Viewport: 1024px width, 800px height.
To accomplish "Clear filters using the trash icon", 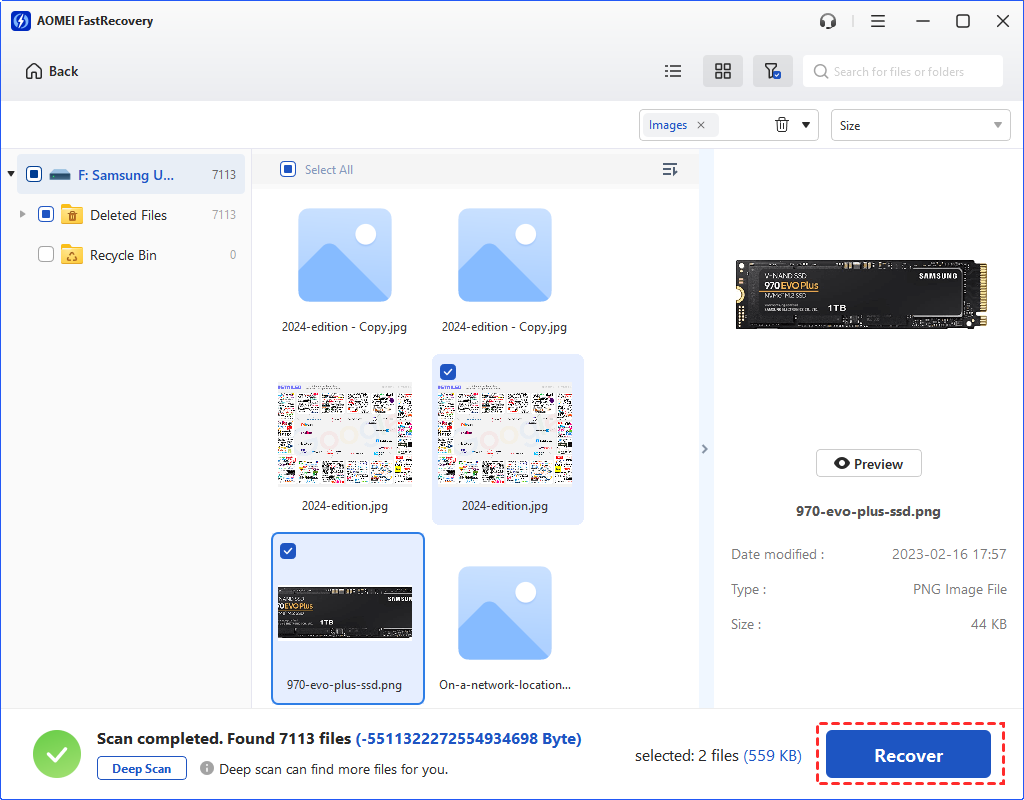I will 782,125.
